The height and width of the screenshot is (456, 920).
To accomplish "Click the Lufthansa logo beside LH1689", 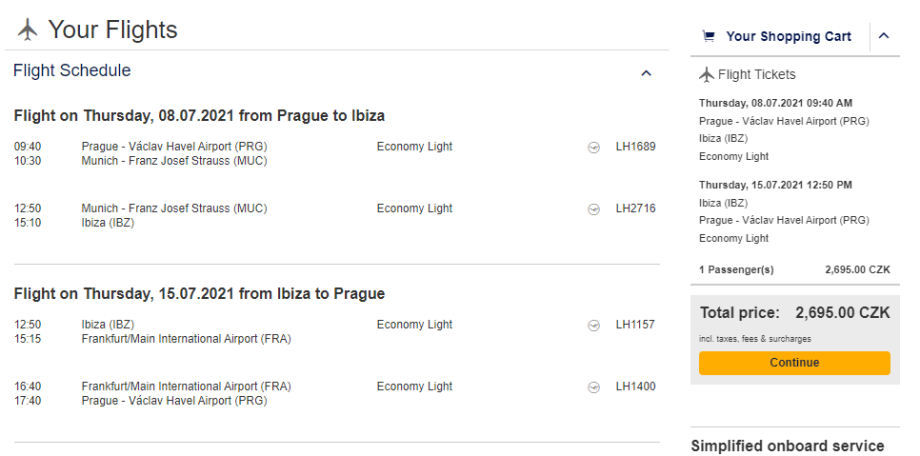I will (x=593, y=147).
